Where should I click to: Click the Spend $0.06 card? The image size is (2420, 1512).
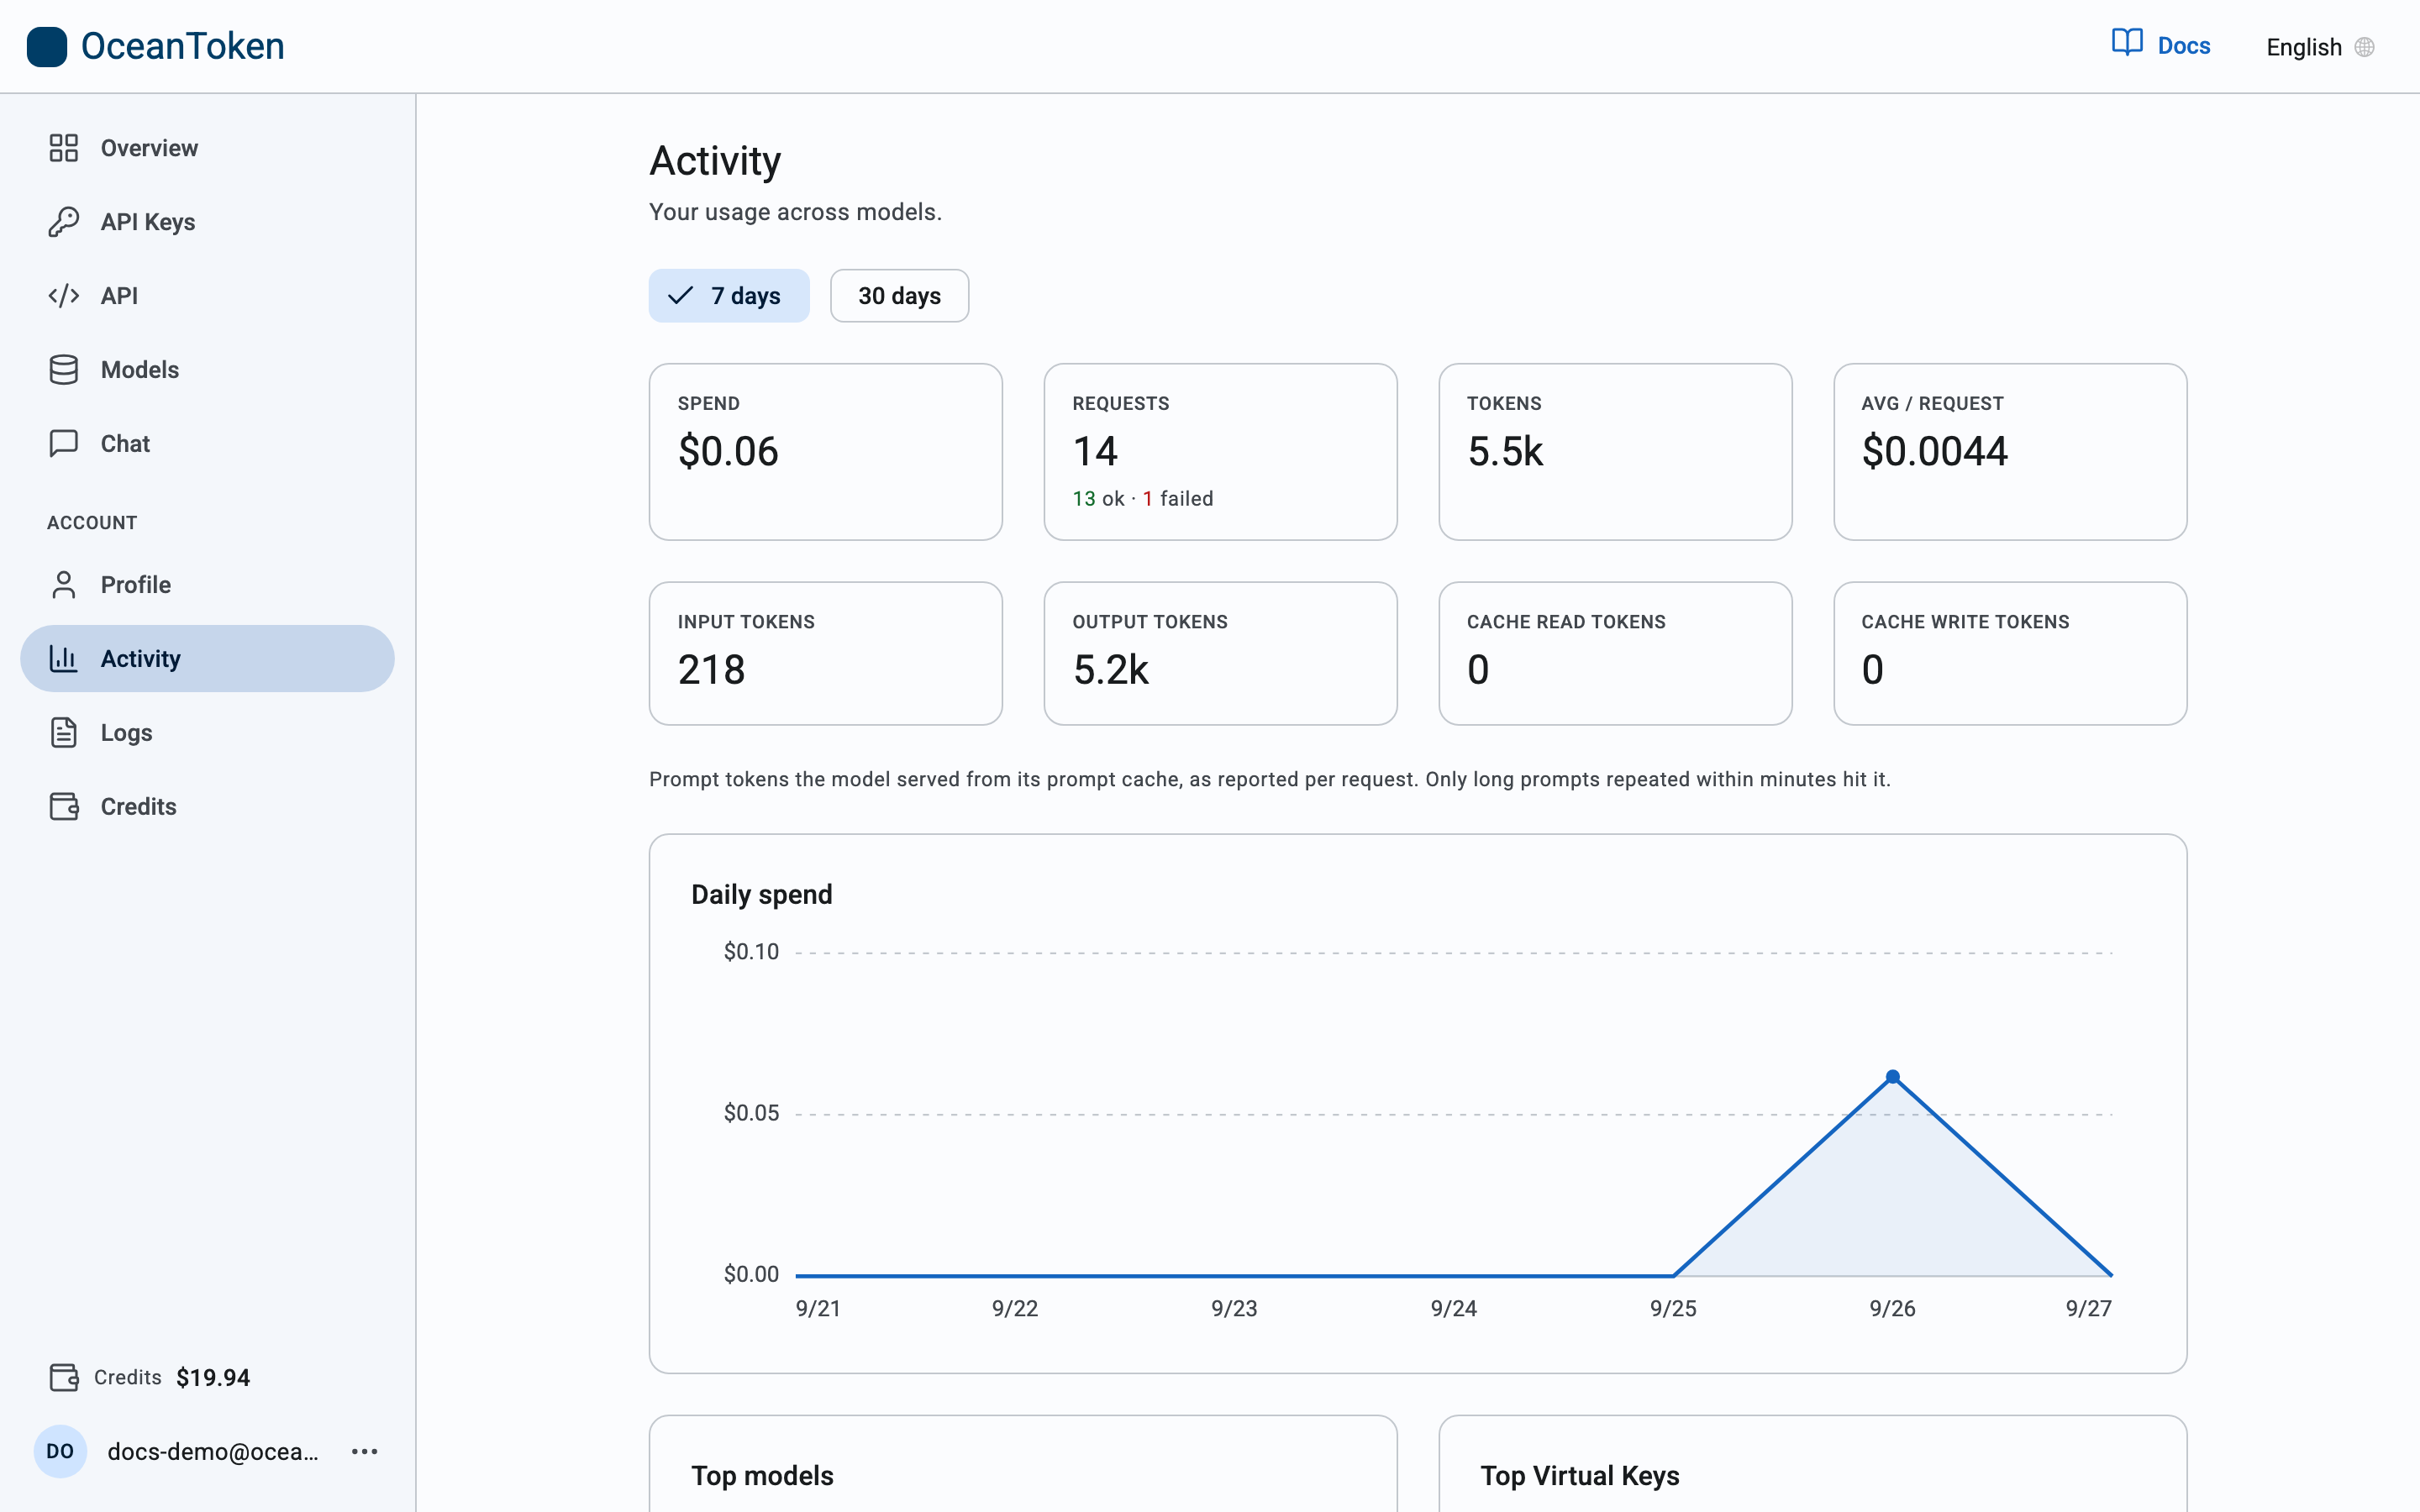coord(825,452)
